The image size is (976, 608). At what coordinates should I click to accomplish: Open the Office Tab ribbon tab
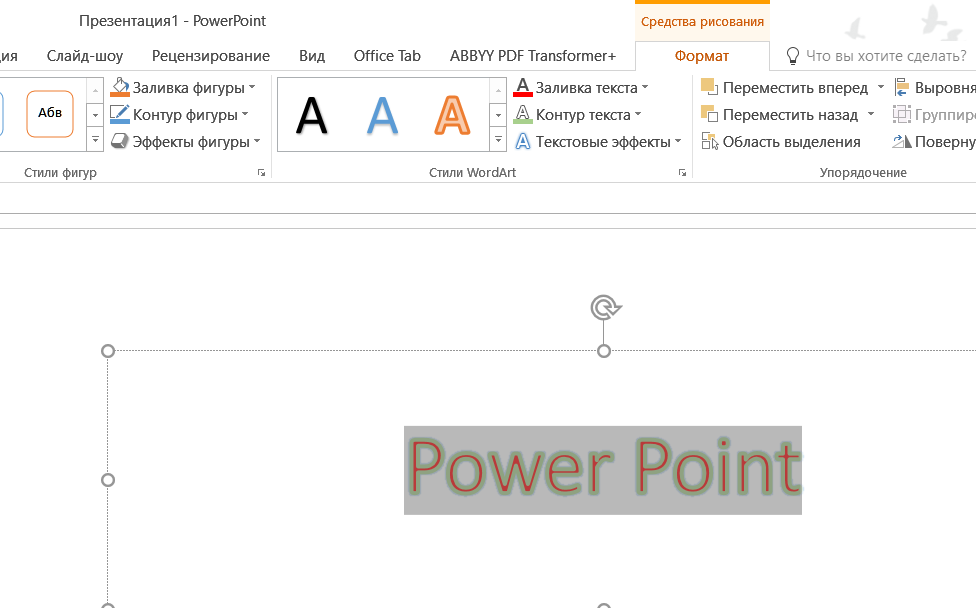click(x=387, y=56)
